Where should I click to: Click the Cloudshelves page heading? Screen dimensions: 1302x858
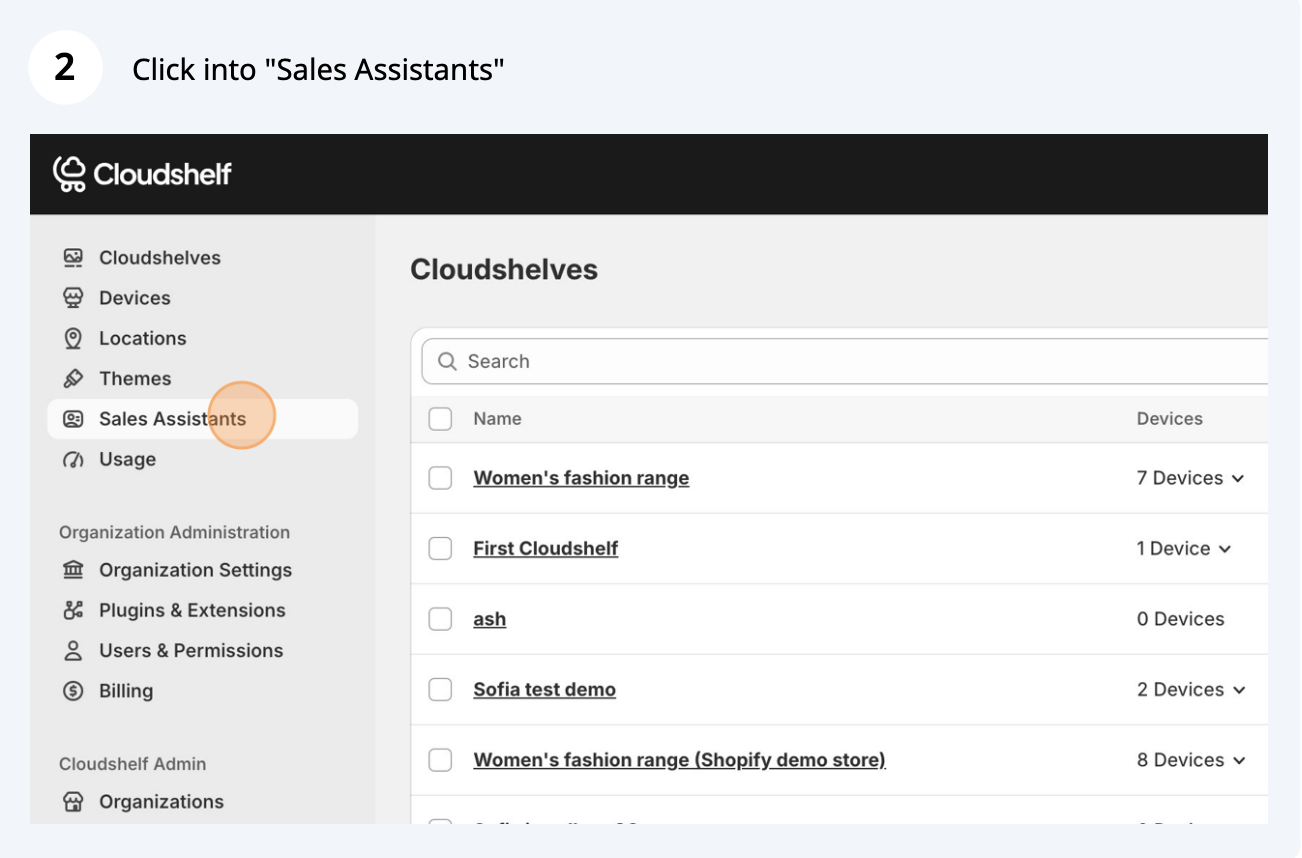coord(504,270)
